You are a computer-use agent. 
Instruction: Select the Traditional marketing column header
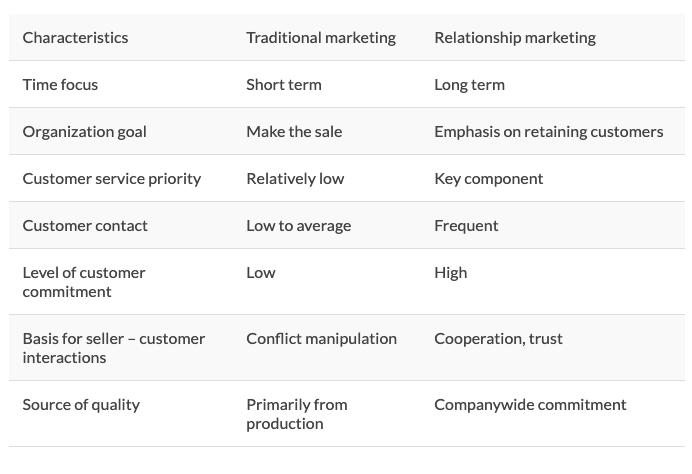[x=321, y=38]
